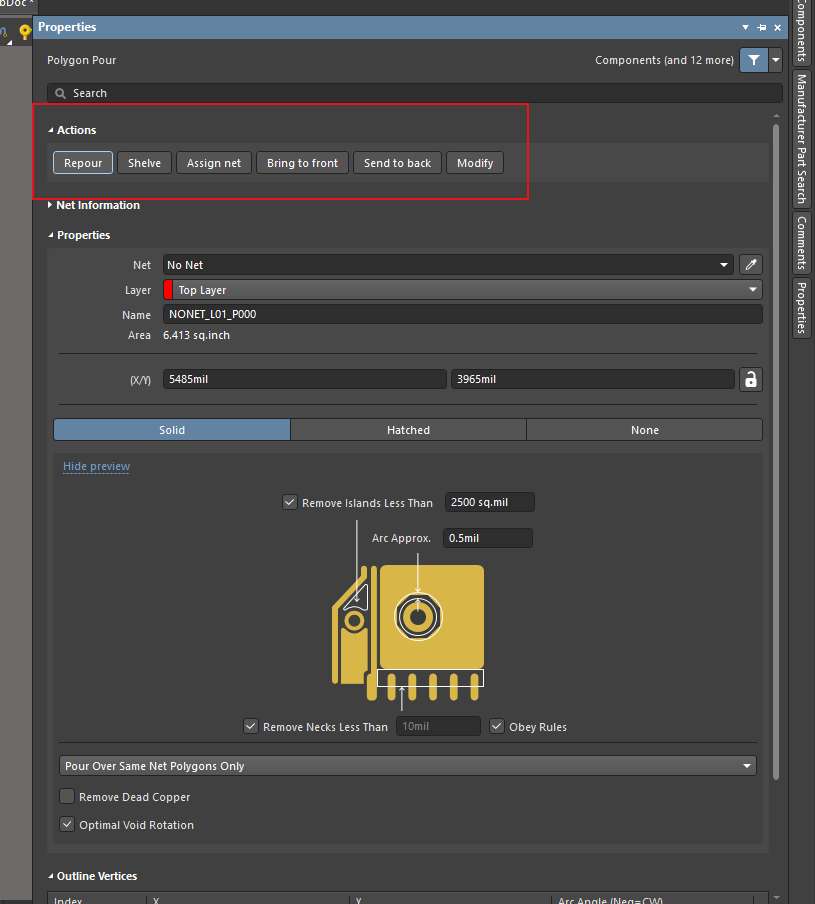Toggle the X/Y location lock icon
The height and width of the screenshot is (904, 815).
(750, 379)
